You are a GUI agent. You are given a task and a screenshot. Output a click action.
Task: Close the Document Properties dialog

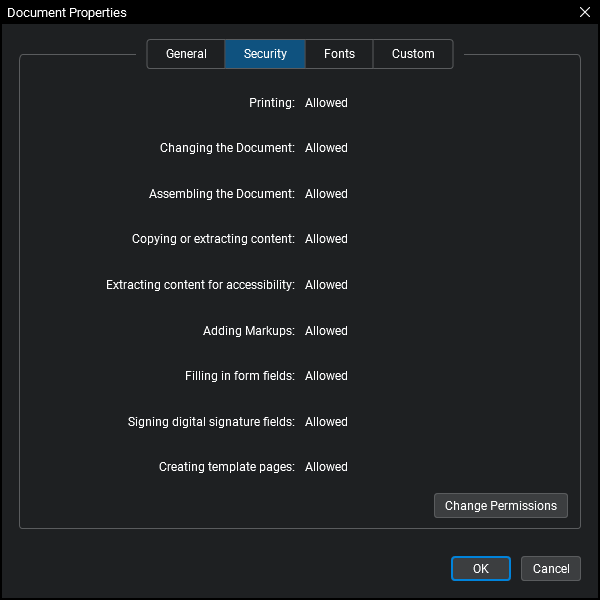[585, 12]
